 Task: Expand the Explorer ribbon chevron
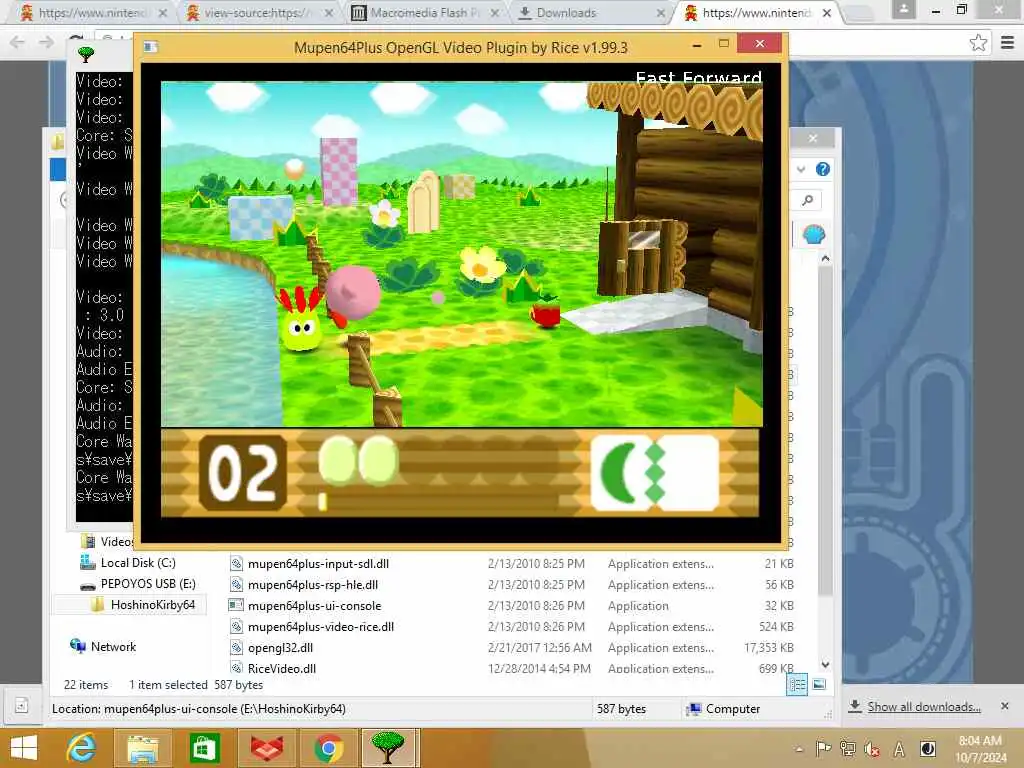point(801,169)
